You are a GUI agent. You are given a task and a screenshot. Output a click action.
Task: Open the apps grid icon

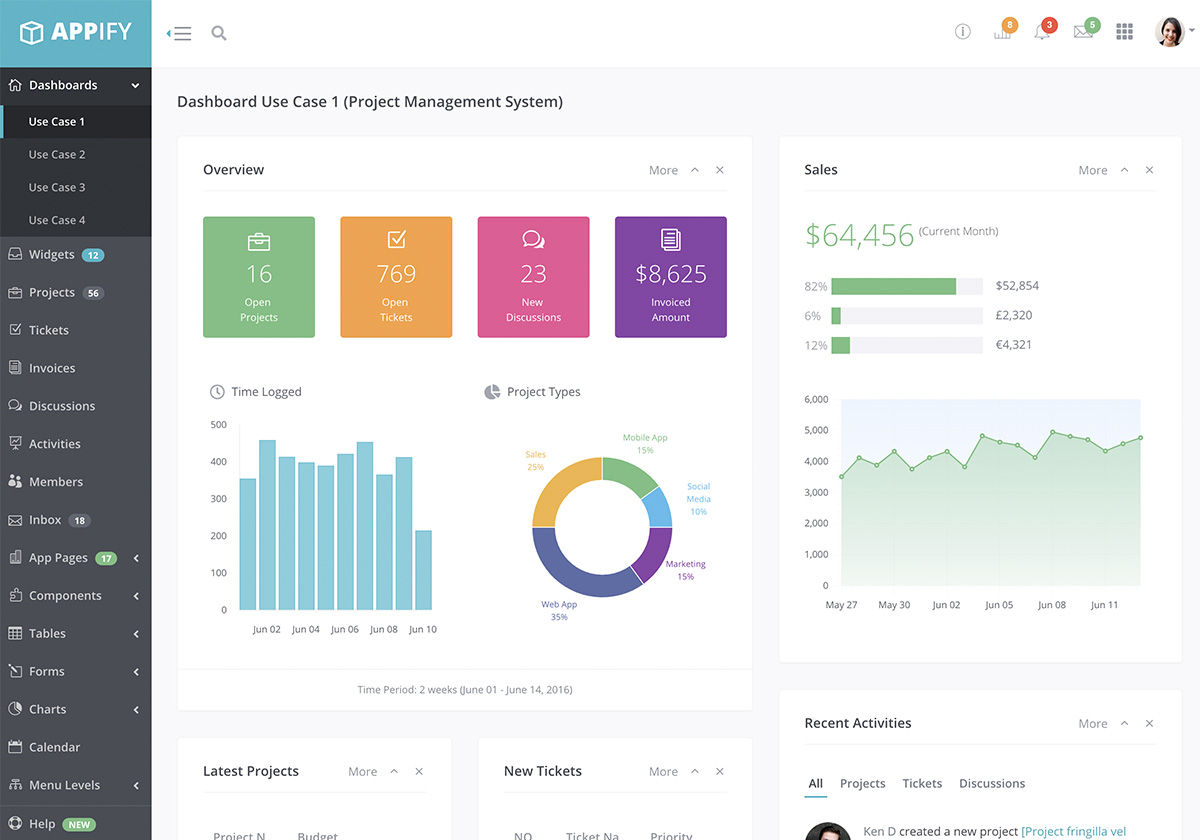click(x=1124, y=31)
